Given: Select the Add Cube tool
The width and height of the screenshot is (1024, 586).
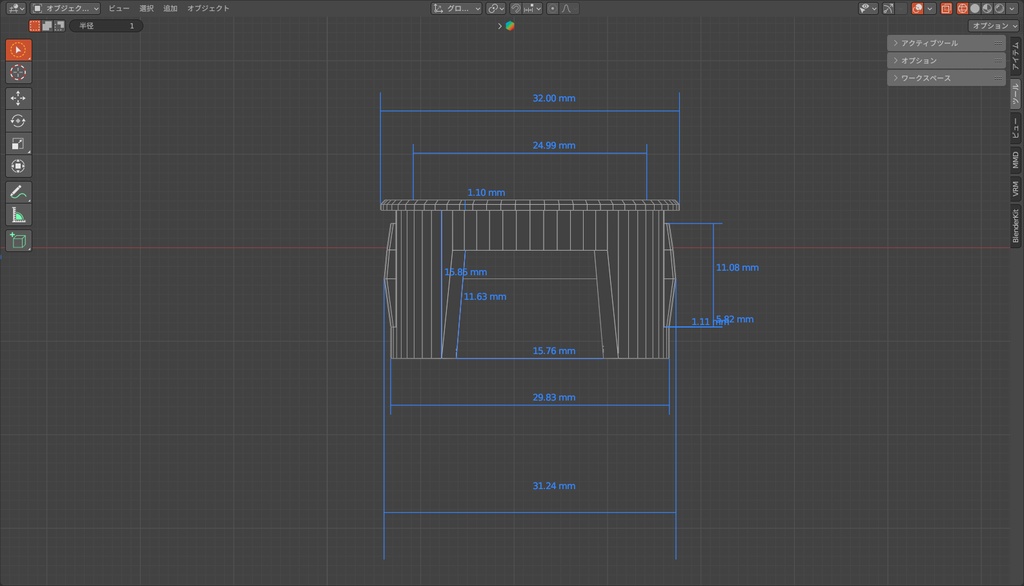Looking at the screenshot, I should coord(18,240).
